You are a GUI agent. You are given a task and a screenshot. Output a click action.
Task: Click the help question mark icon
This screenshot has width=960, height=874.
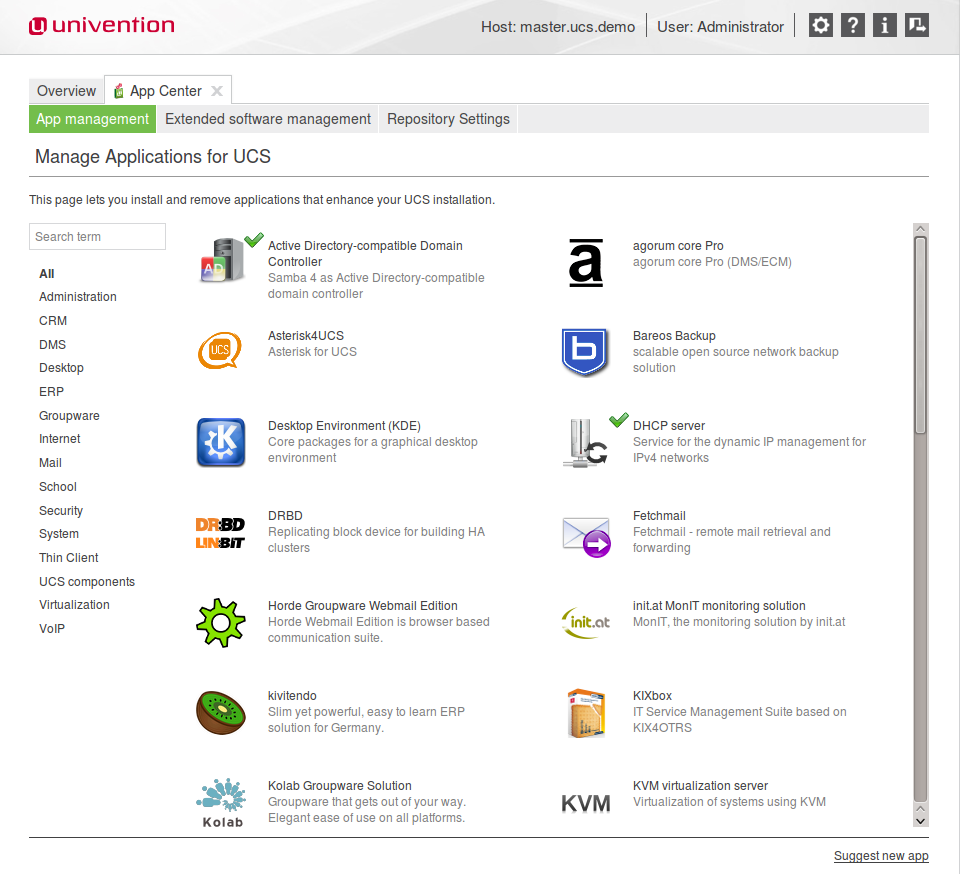(x=852, y=26)
